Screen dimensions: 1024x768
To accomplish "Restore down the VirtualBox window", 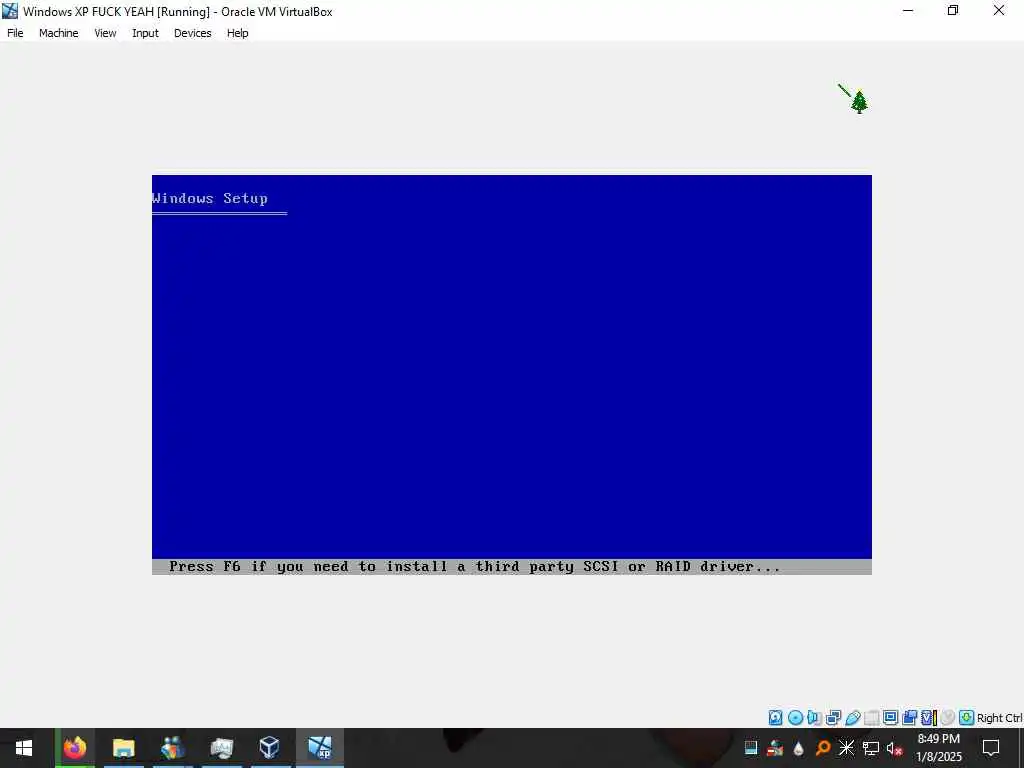I will tap(953, 10).
